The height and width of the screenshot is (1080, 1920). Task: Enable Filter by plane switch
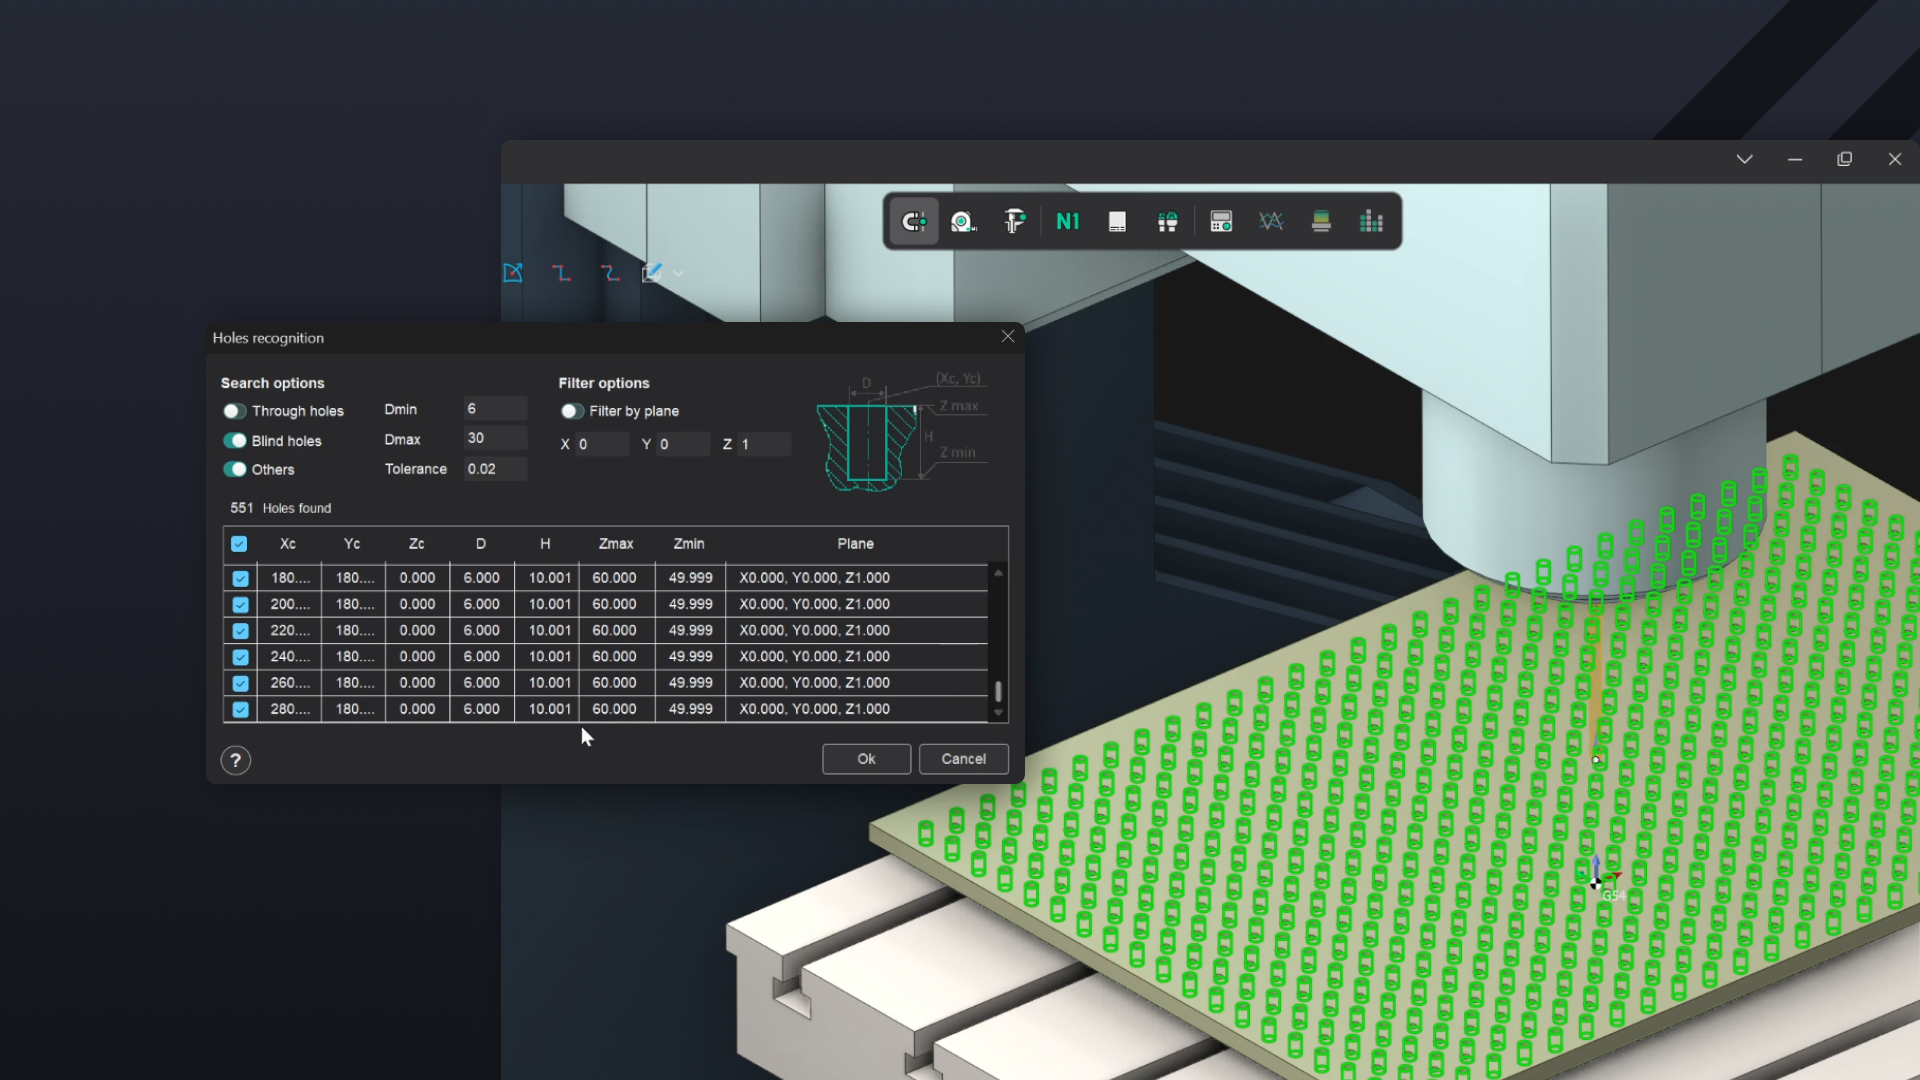click(571, 411)
